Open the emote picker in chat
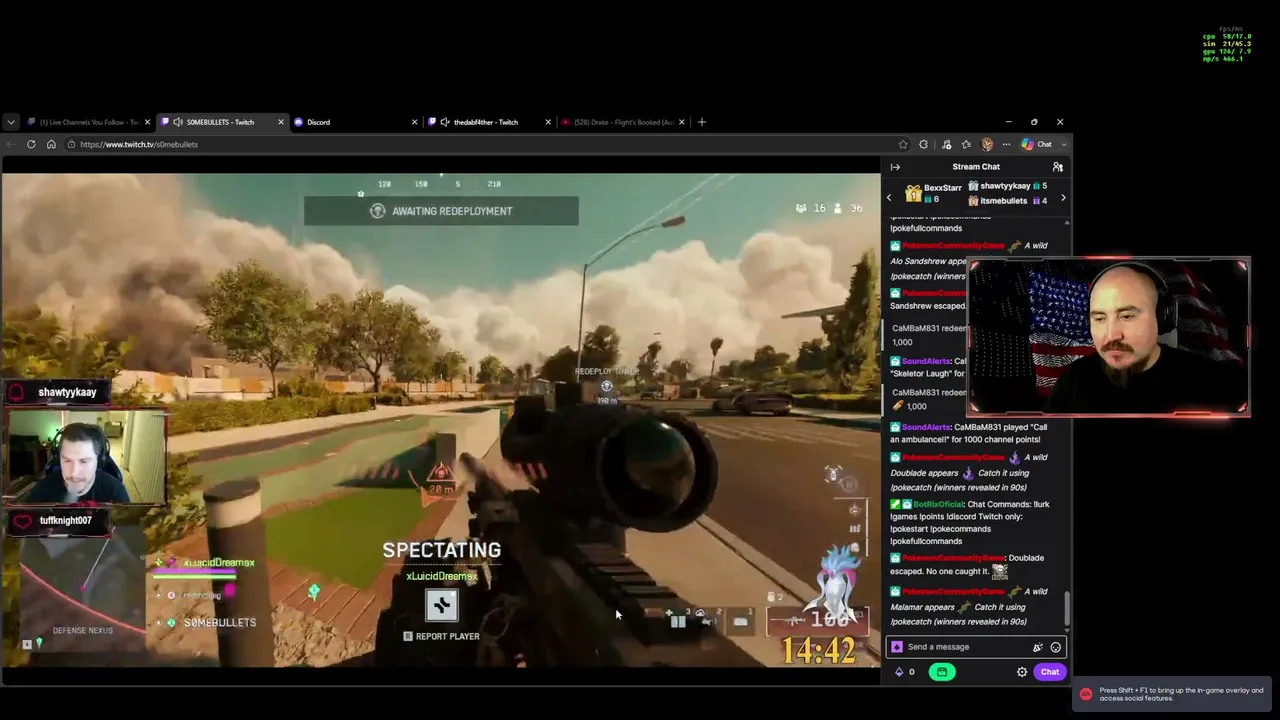This screenshot has height=720, width=1280. coord(1055,647)
